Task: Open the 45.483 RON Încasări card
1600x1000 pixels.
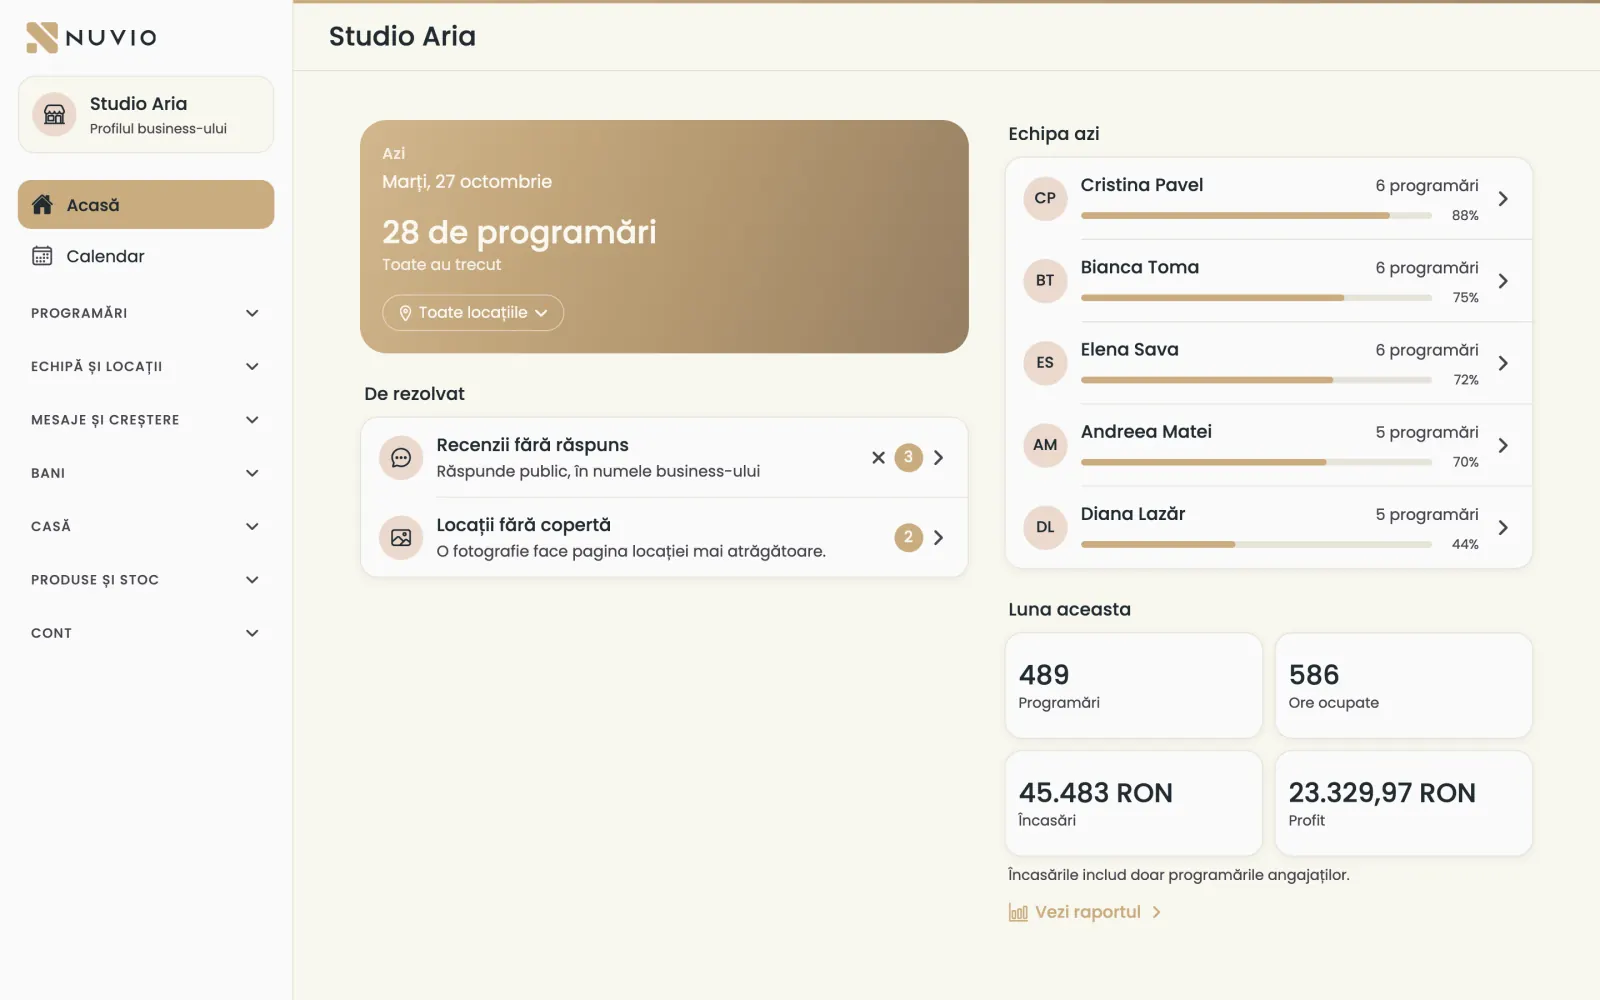Action: click(1134, 804)
